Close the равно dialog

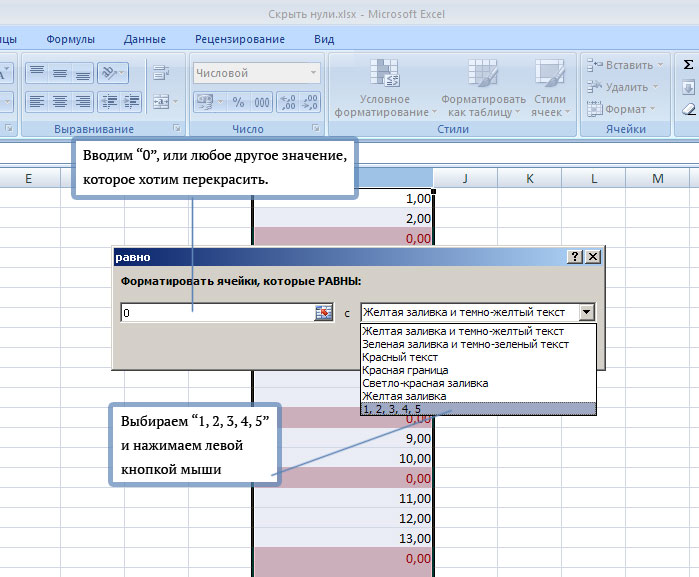(593, 256)
